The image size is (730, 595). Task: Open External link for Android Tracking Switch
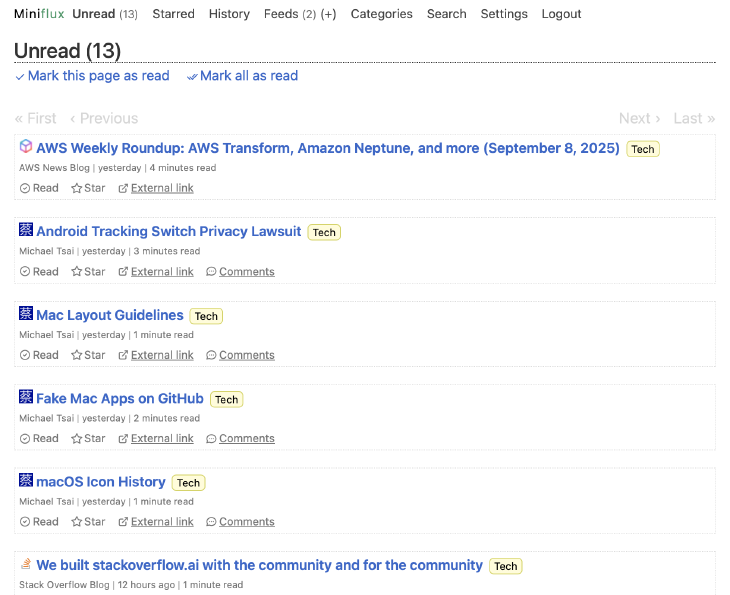tap(156, 271)
